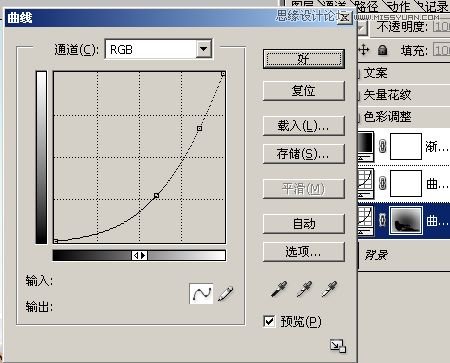Viewport: 450px width, 363px height.
Task: Select the upper curve control point
Action: [x=199, y=128]
